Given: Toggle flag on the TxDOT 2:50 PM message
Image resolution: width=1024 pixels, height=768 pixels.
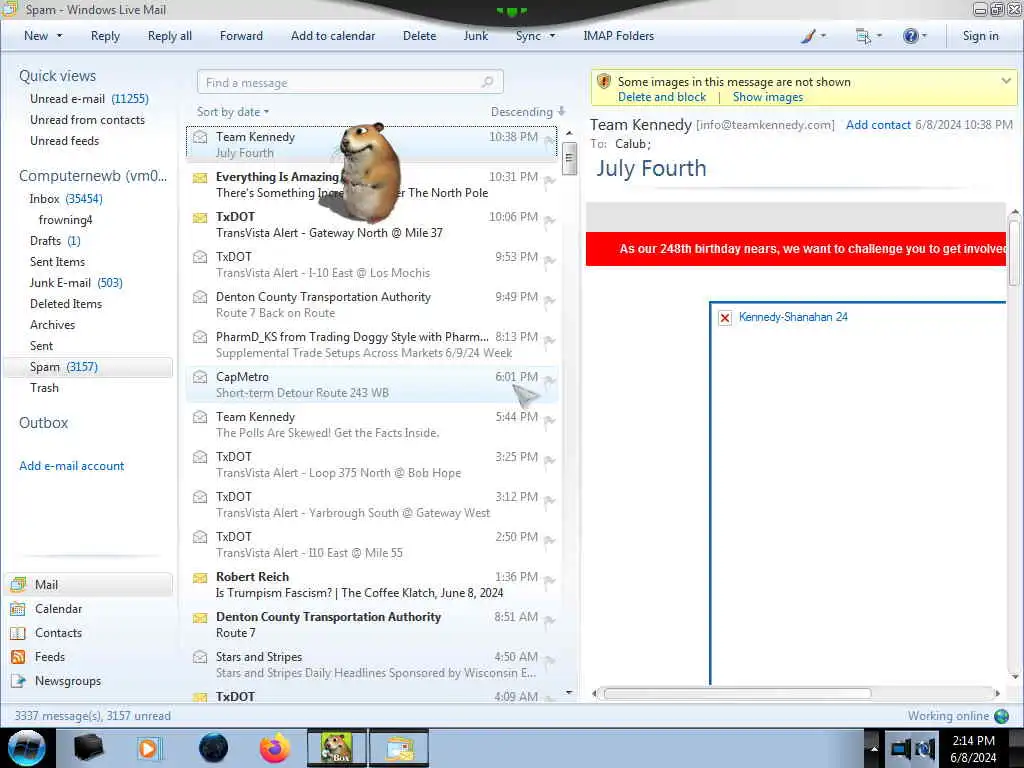Looking at the screenshot, I should point(549,542).
